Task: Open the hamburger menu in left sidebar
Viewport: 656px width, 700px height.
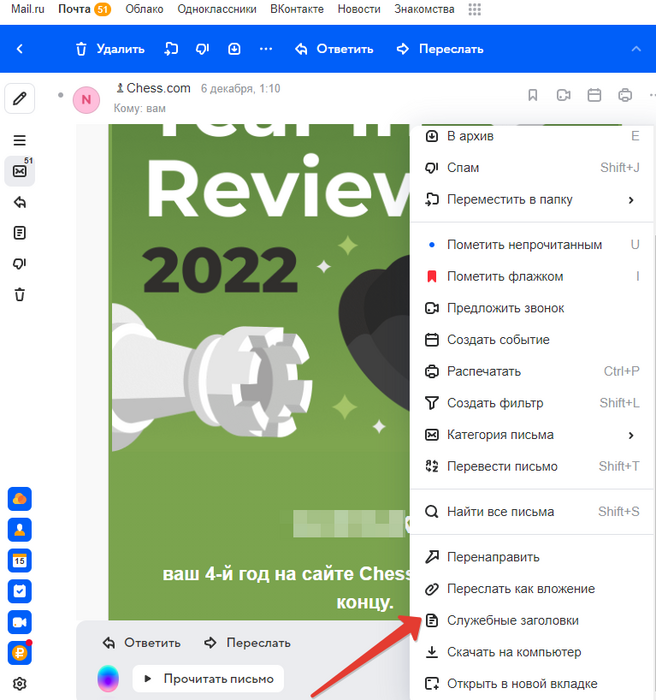Action: coord(20,141)
